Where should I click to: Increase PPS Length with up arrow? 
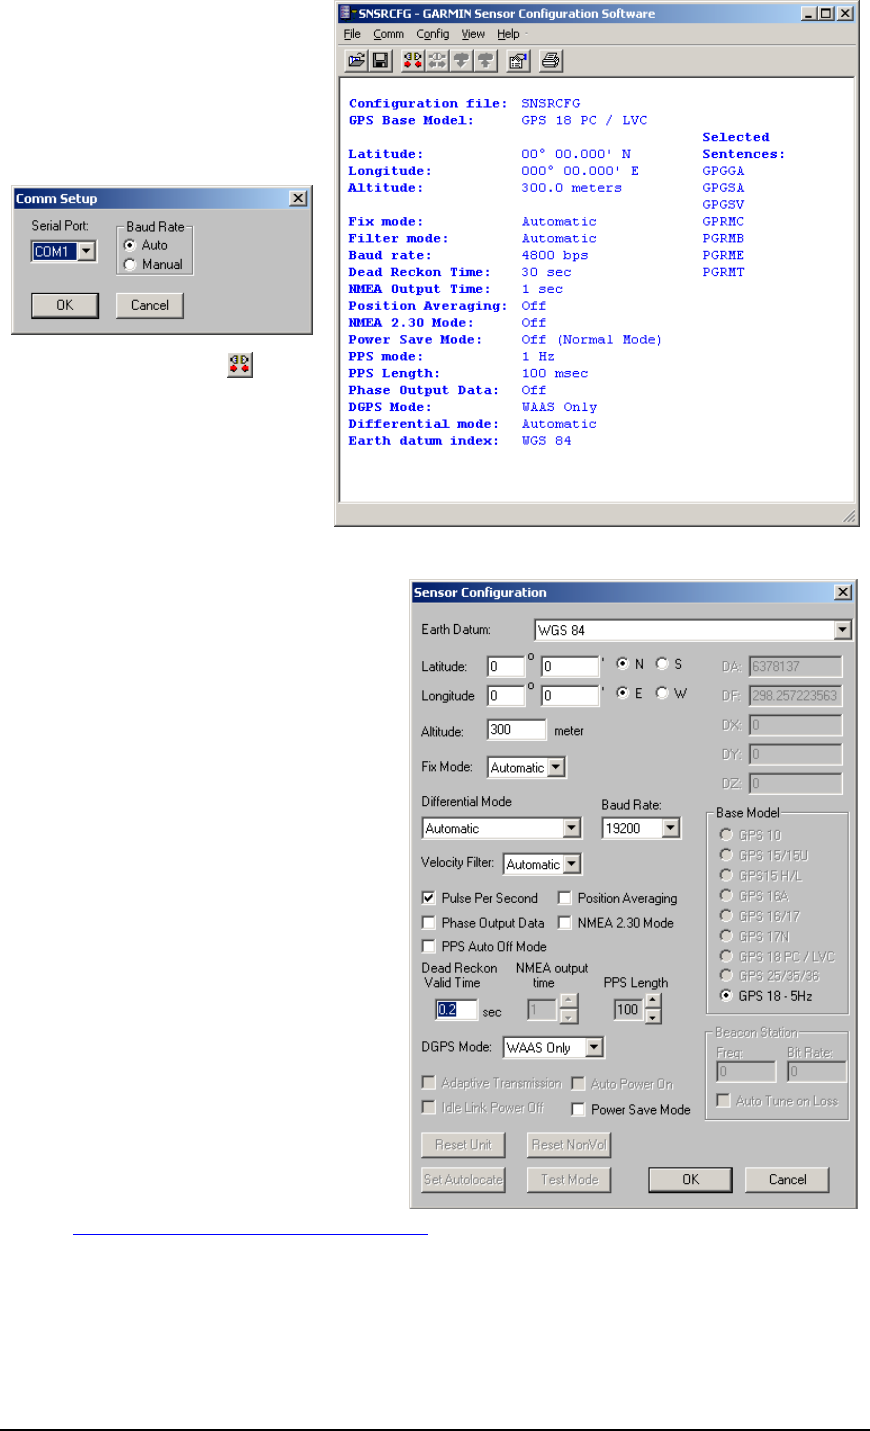[x=653, y=1001]
